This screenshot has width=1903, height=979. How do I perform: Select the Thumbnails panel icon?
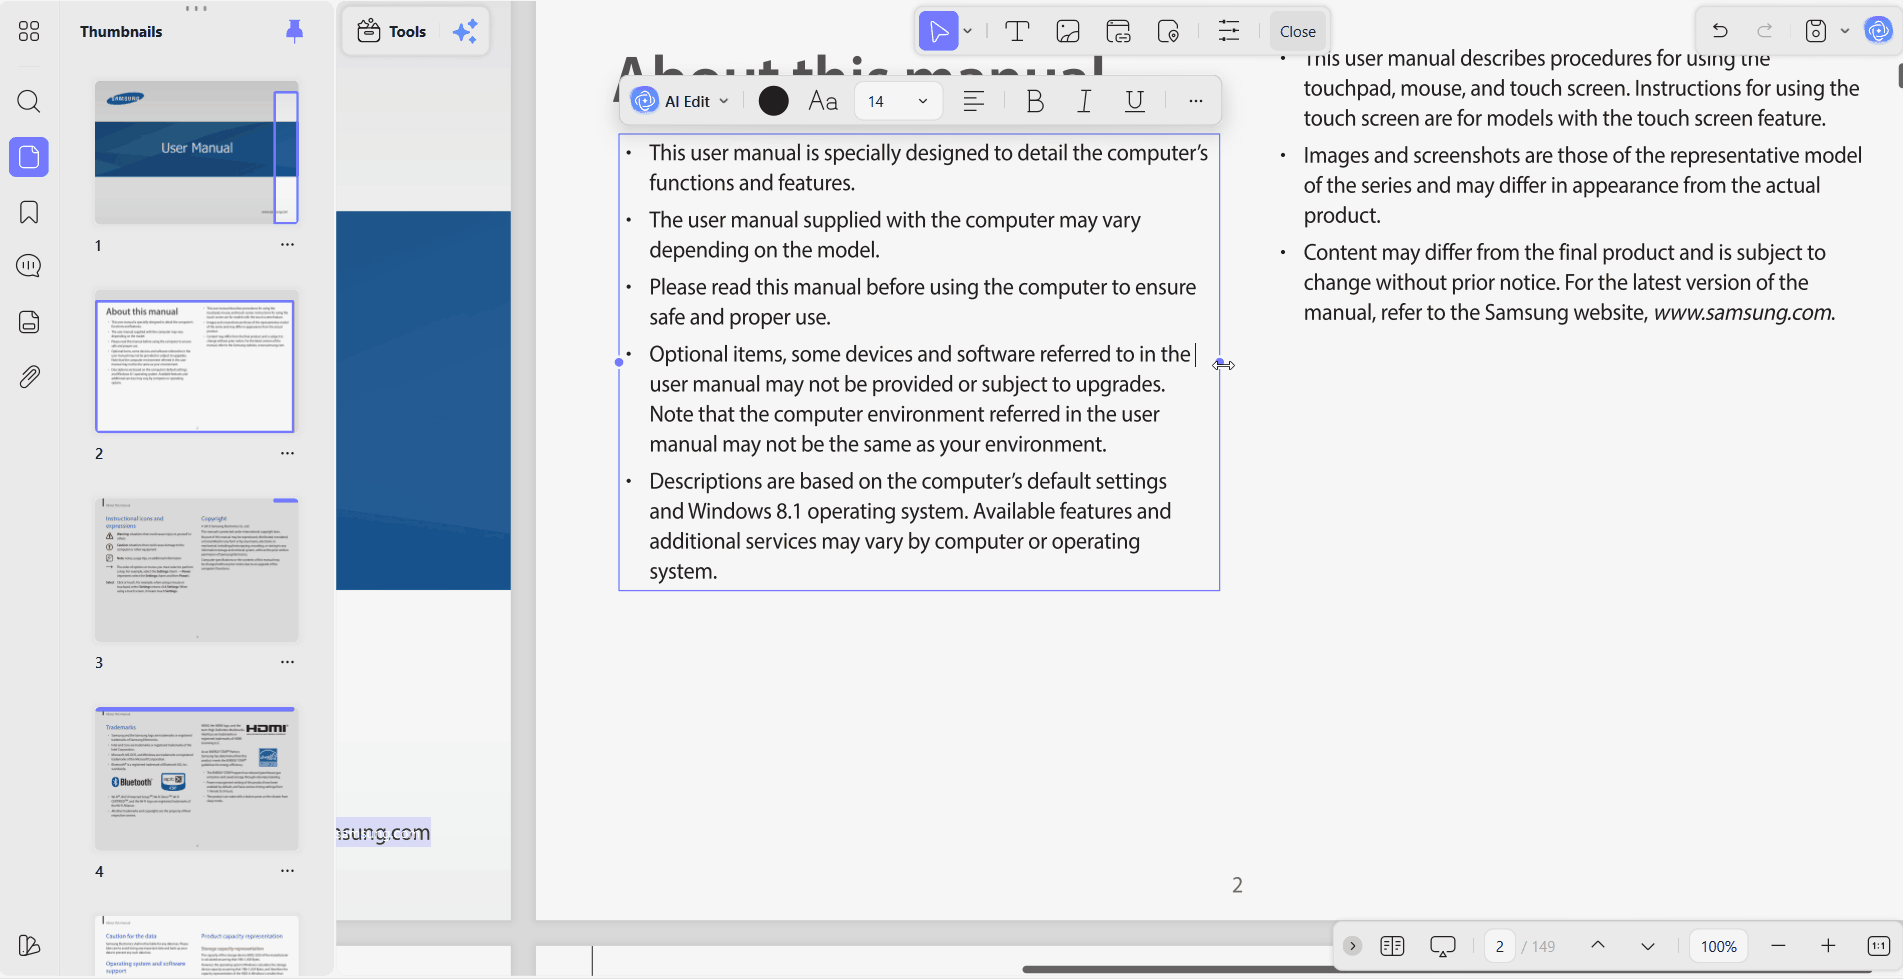(x=29, y=157)
